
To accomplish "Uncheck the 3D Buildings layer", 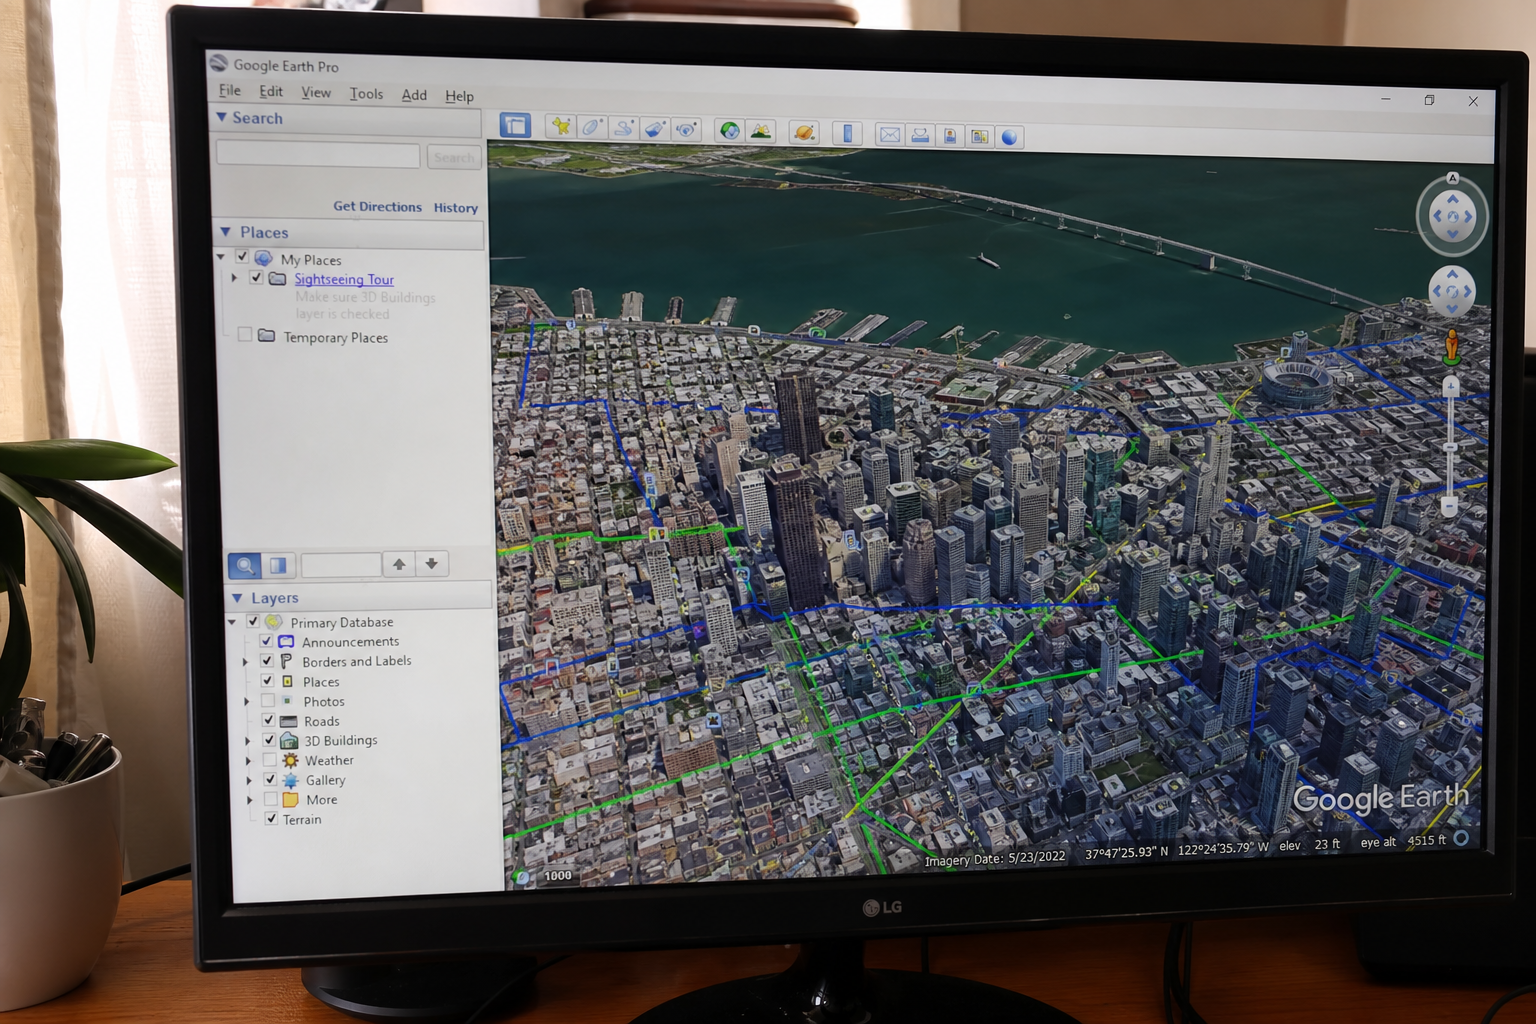I will 269,740.
